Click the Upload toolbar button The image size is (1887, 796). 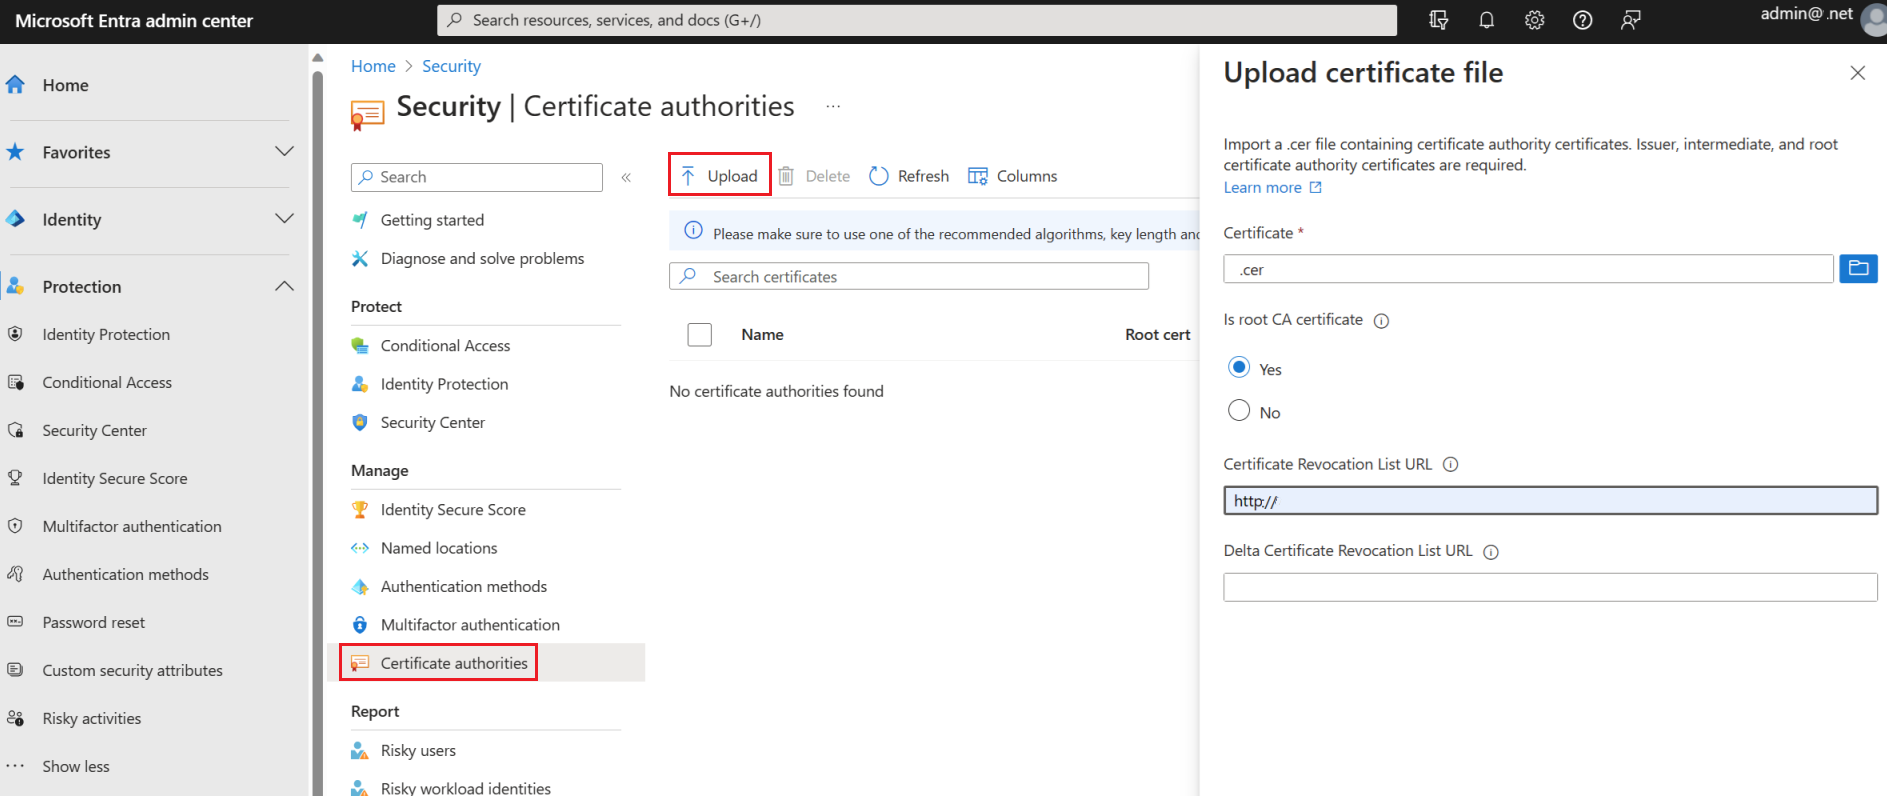pos(720,175)
